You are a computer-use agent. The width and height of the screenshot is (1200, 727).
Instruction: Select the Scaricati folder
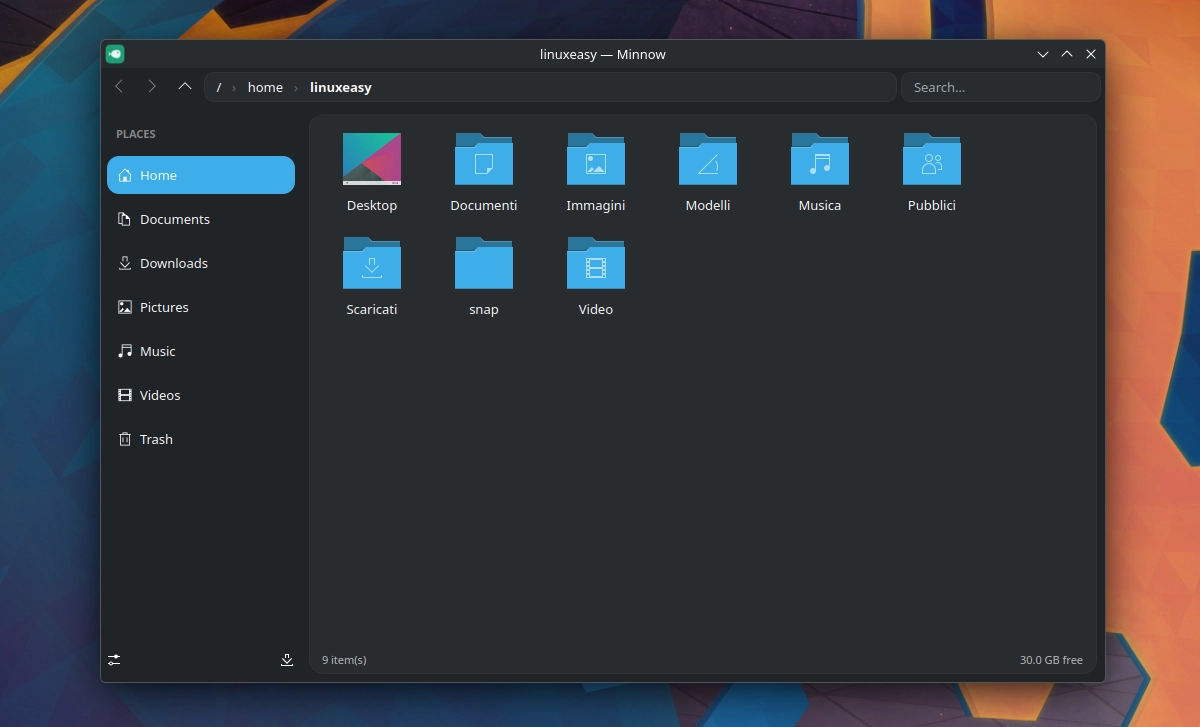pos(372,276)
